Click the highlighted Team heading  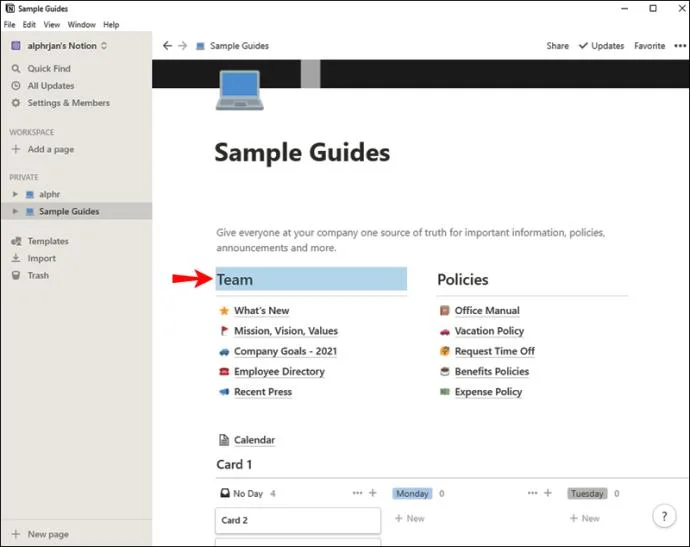[x=311, y=279]
